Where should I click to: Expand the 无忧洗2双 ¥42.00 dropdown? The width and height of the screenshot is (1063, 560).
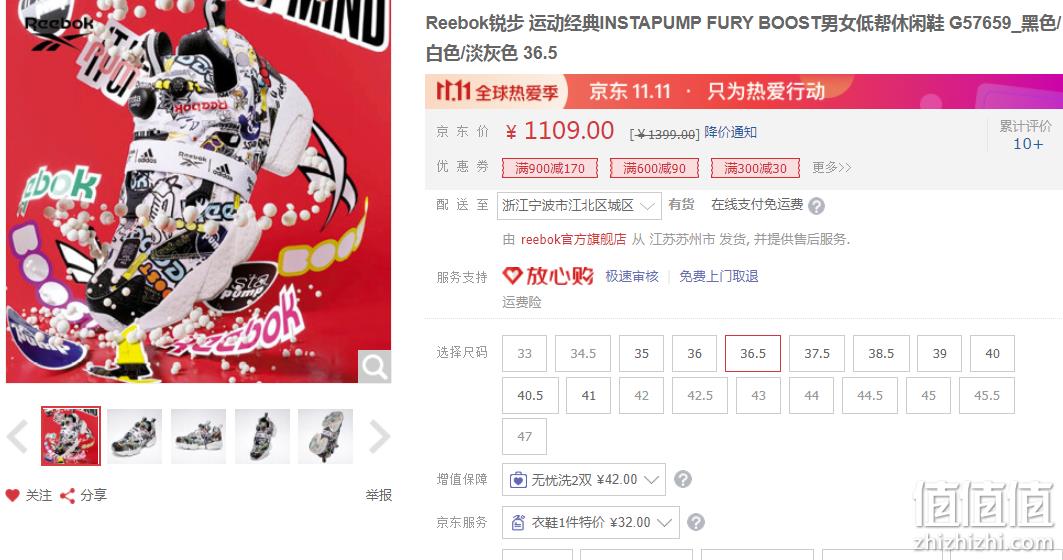(x=584, y=479)
